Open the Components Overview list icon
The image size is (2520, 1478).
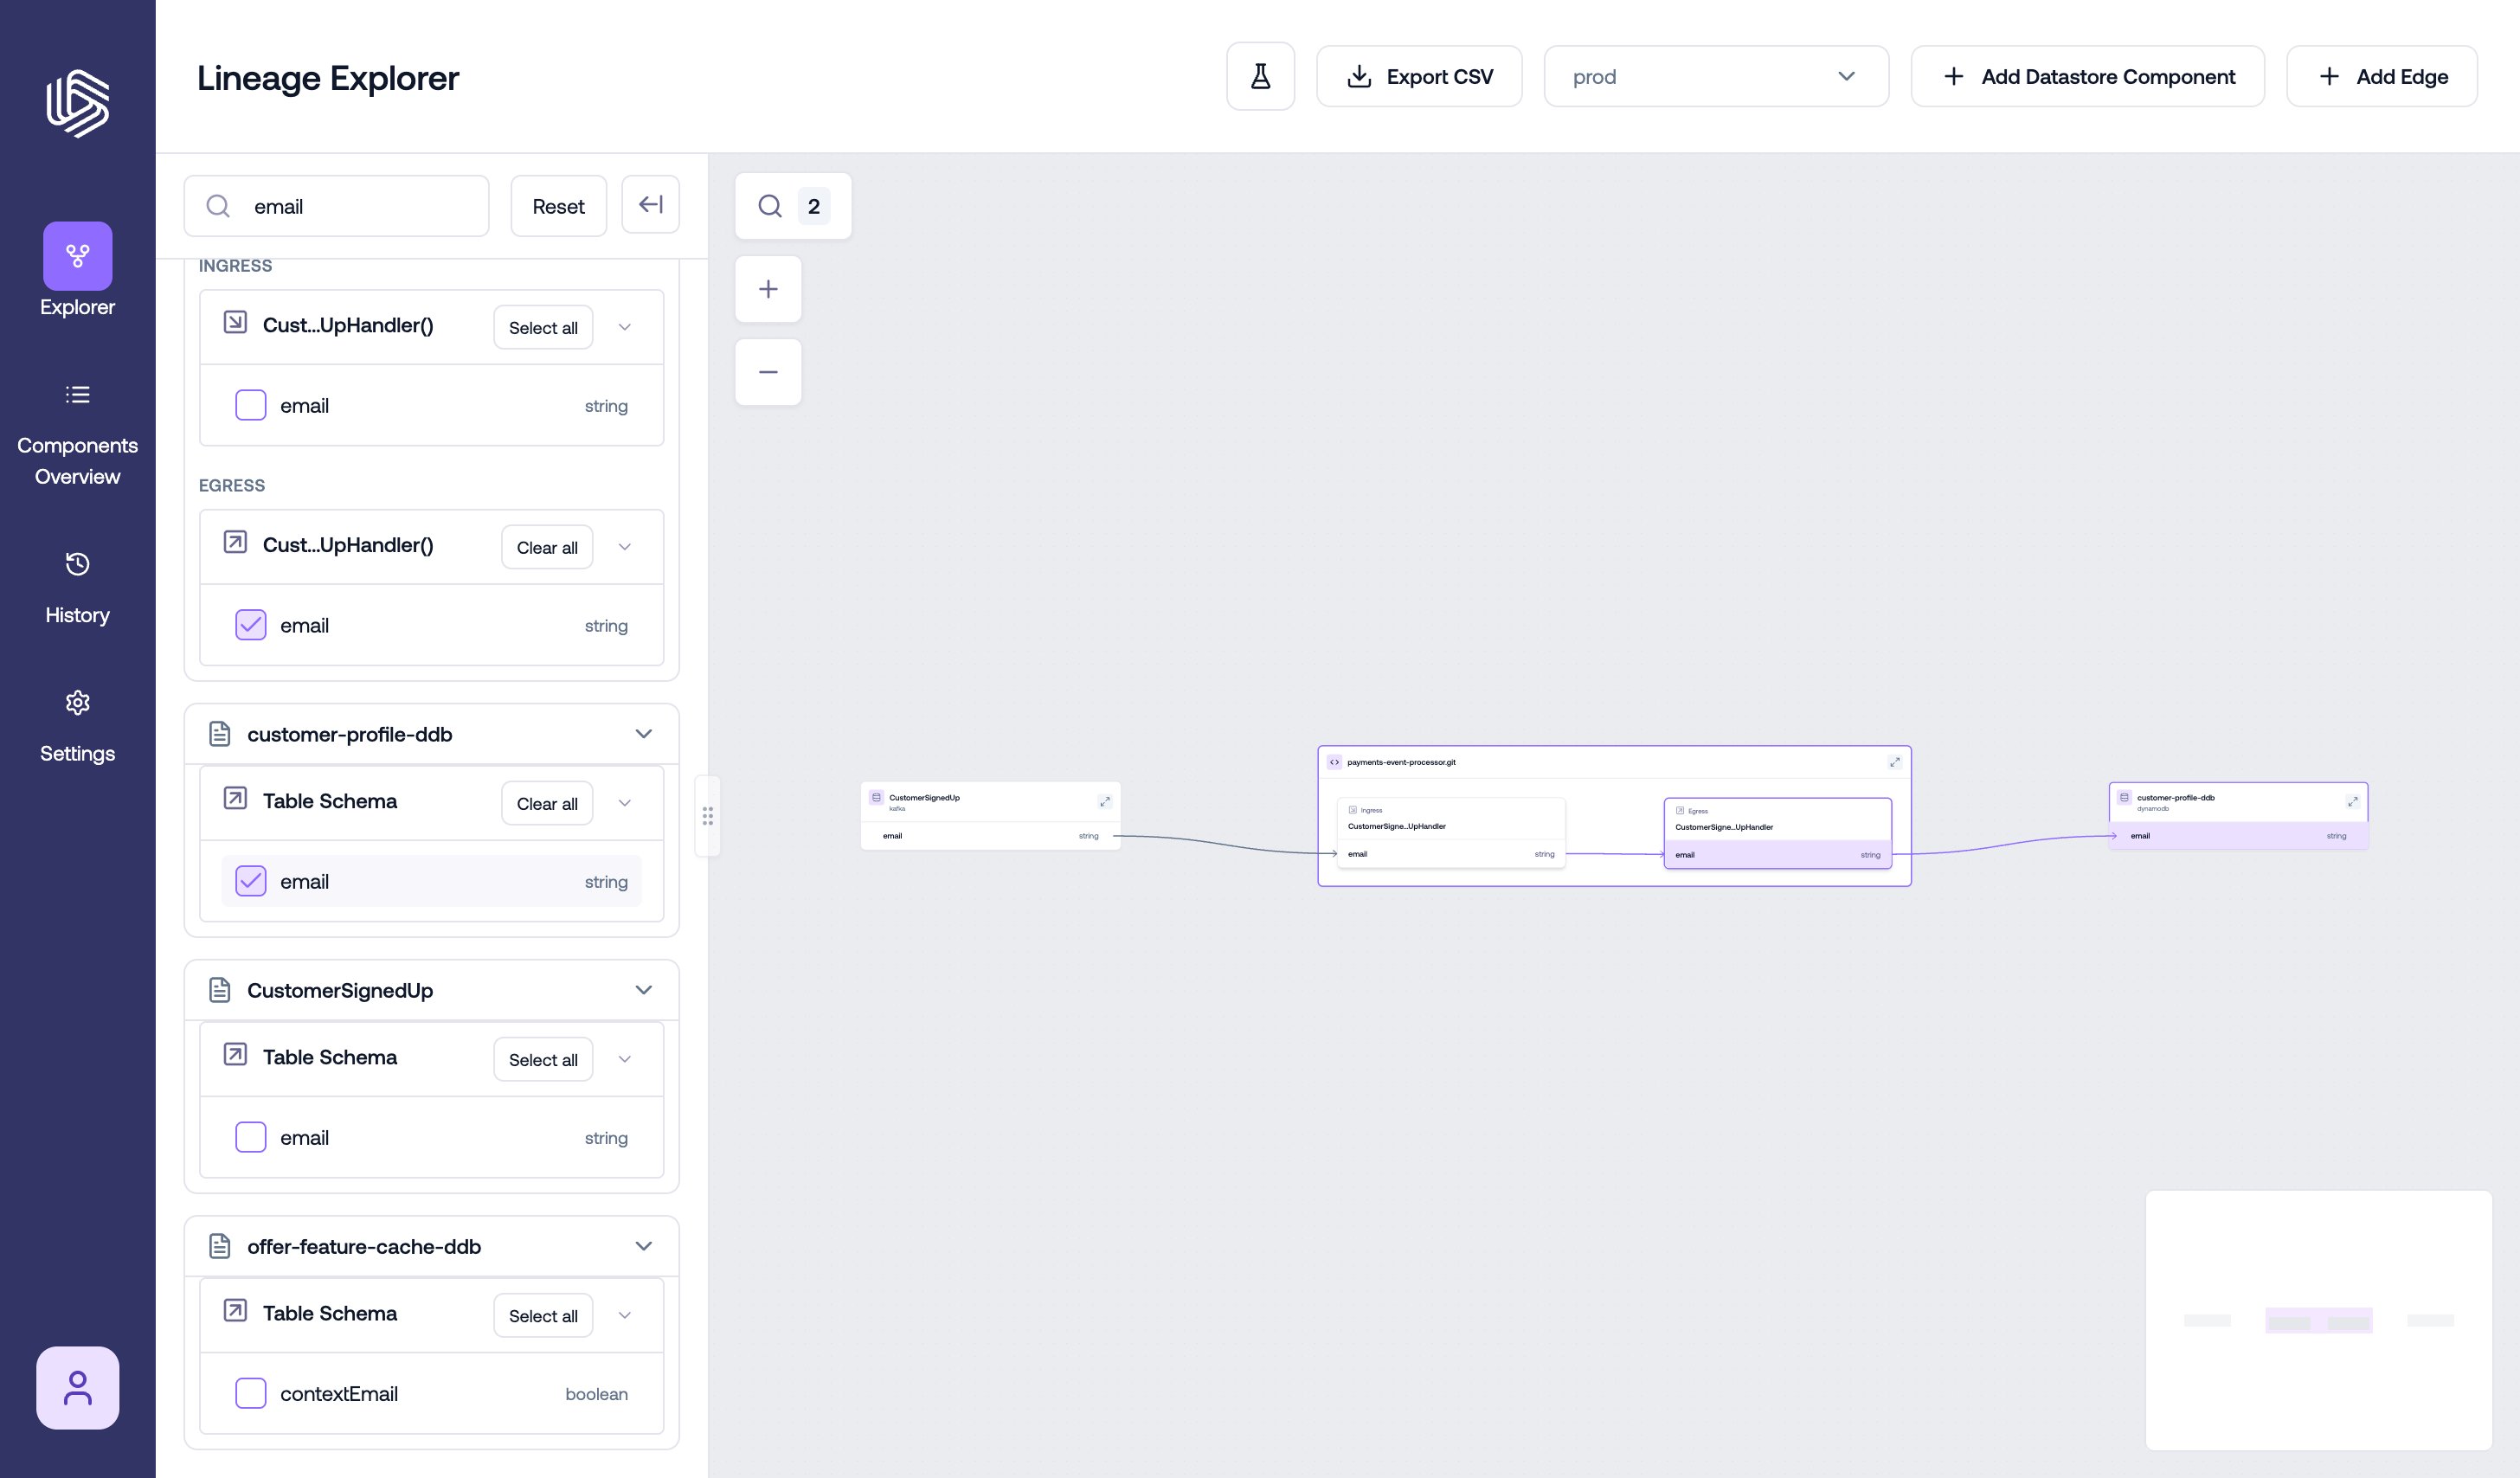click(78, 394)
